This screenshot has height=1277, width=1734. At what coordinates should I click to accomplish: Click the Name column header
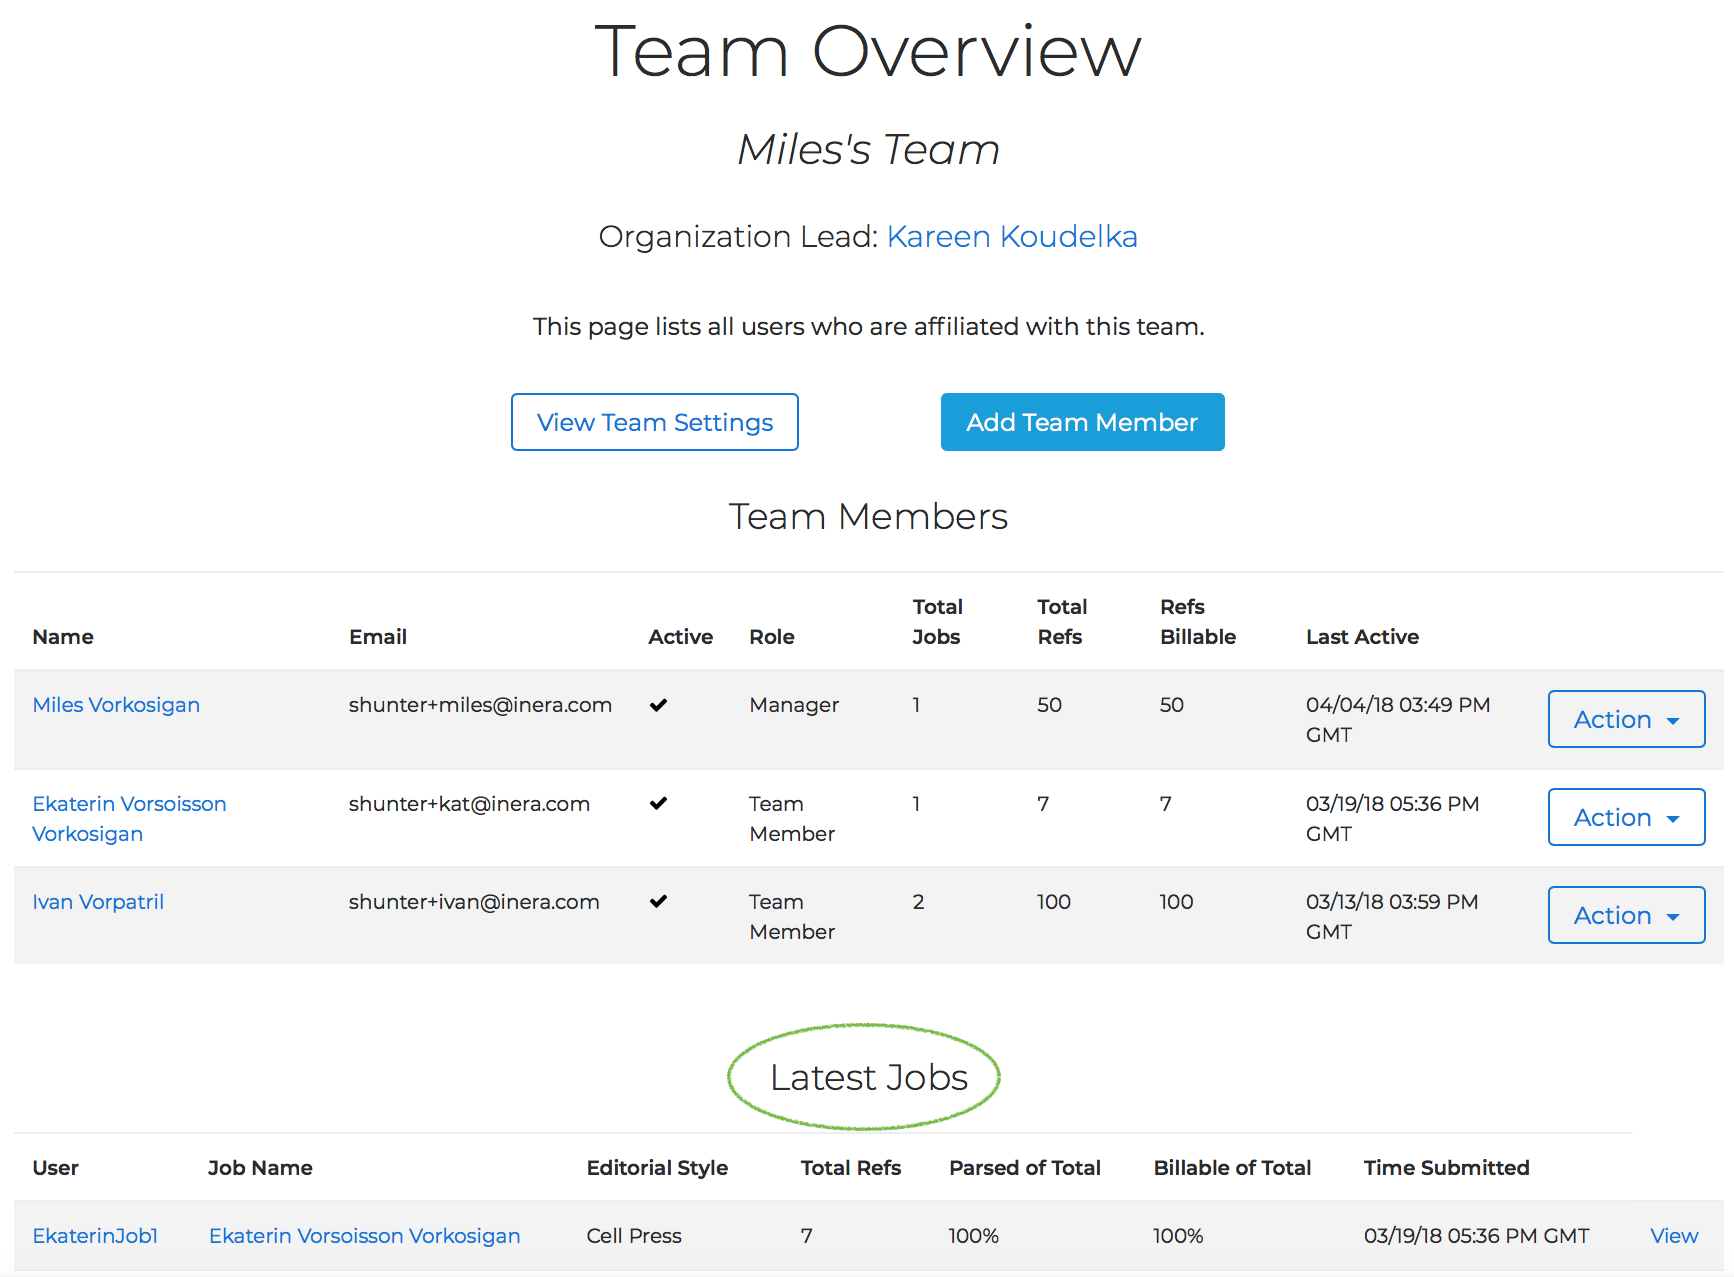click(x=63, y=637)
